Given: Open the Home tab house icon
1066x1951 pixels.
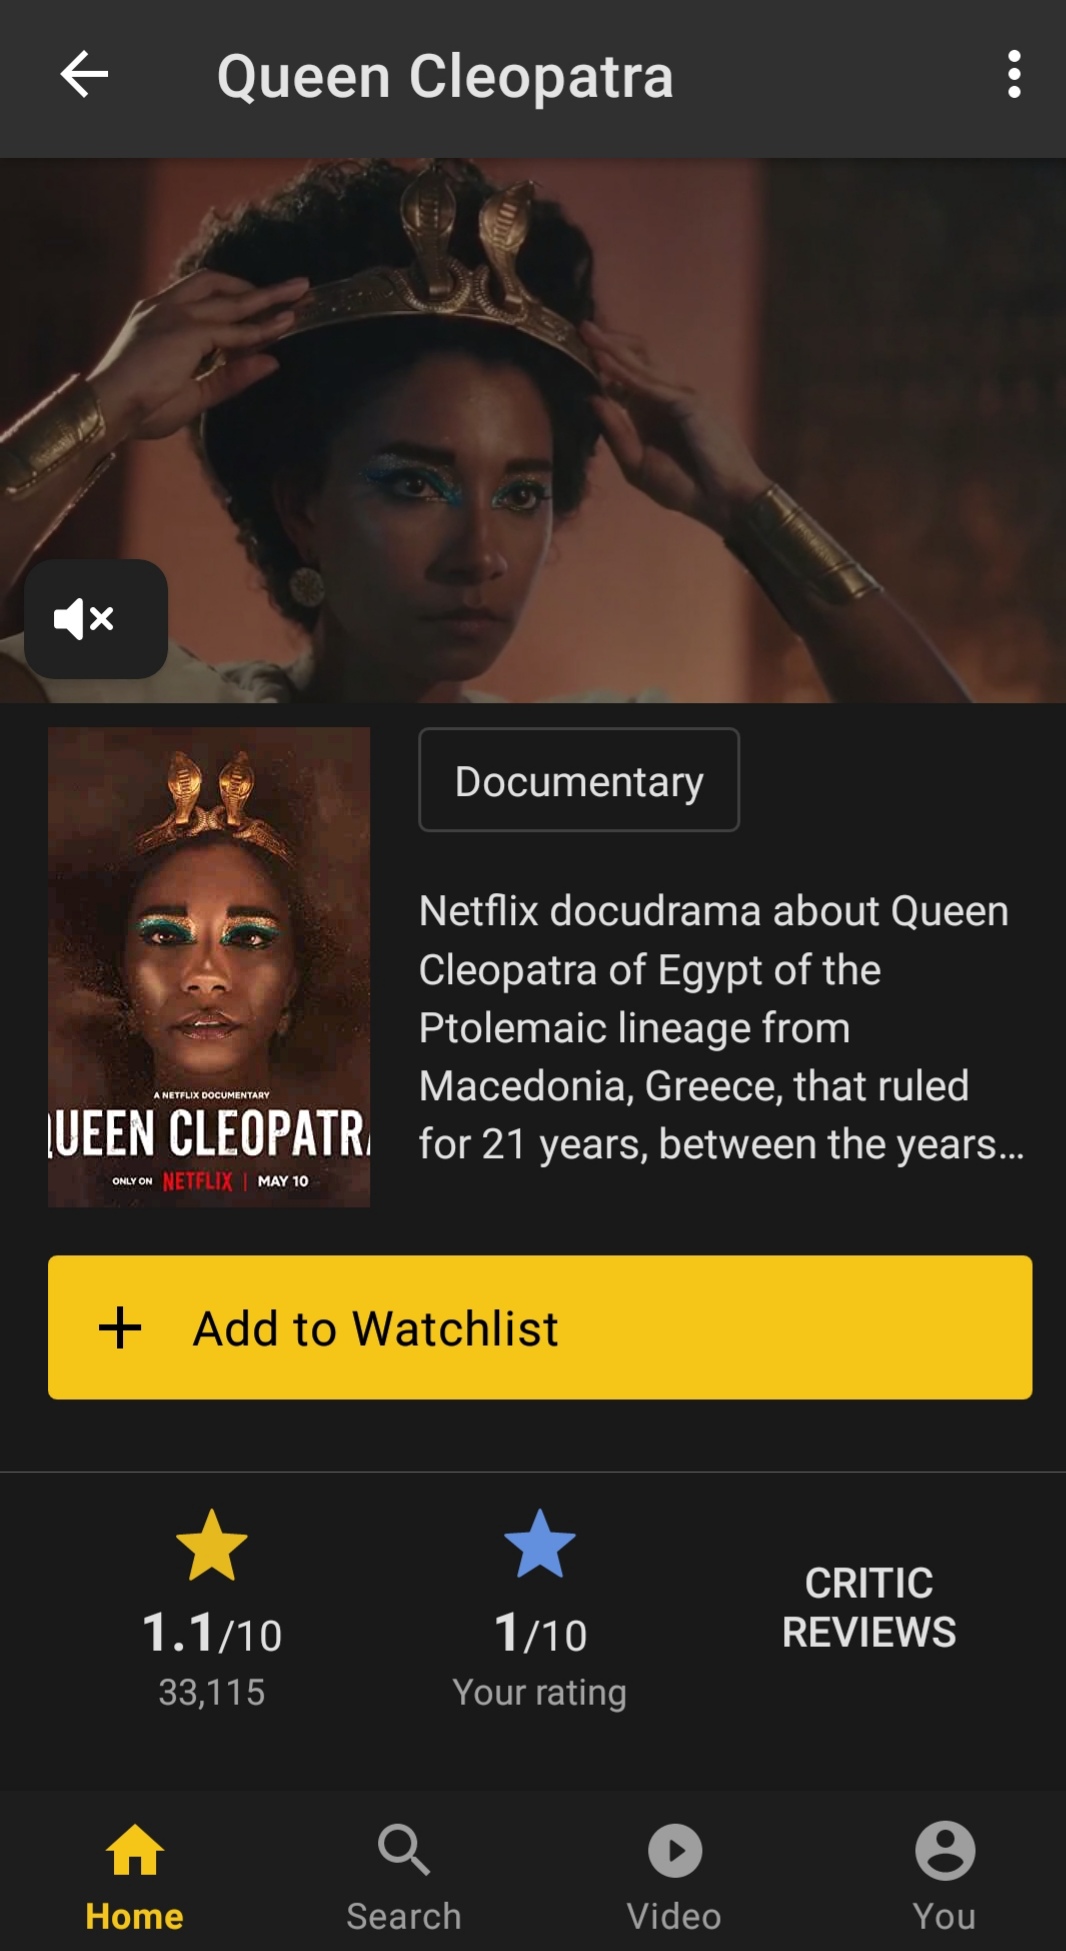Looking at the screenshot, I should 135,1850.
